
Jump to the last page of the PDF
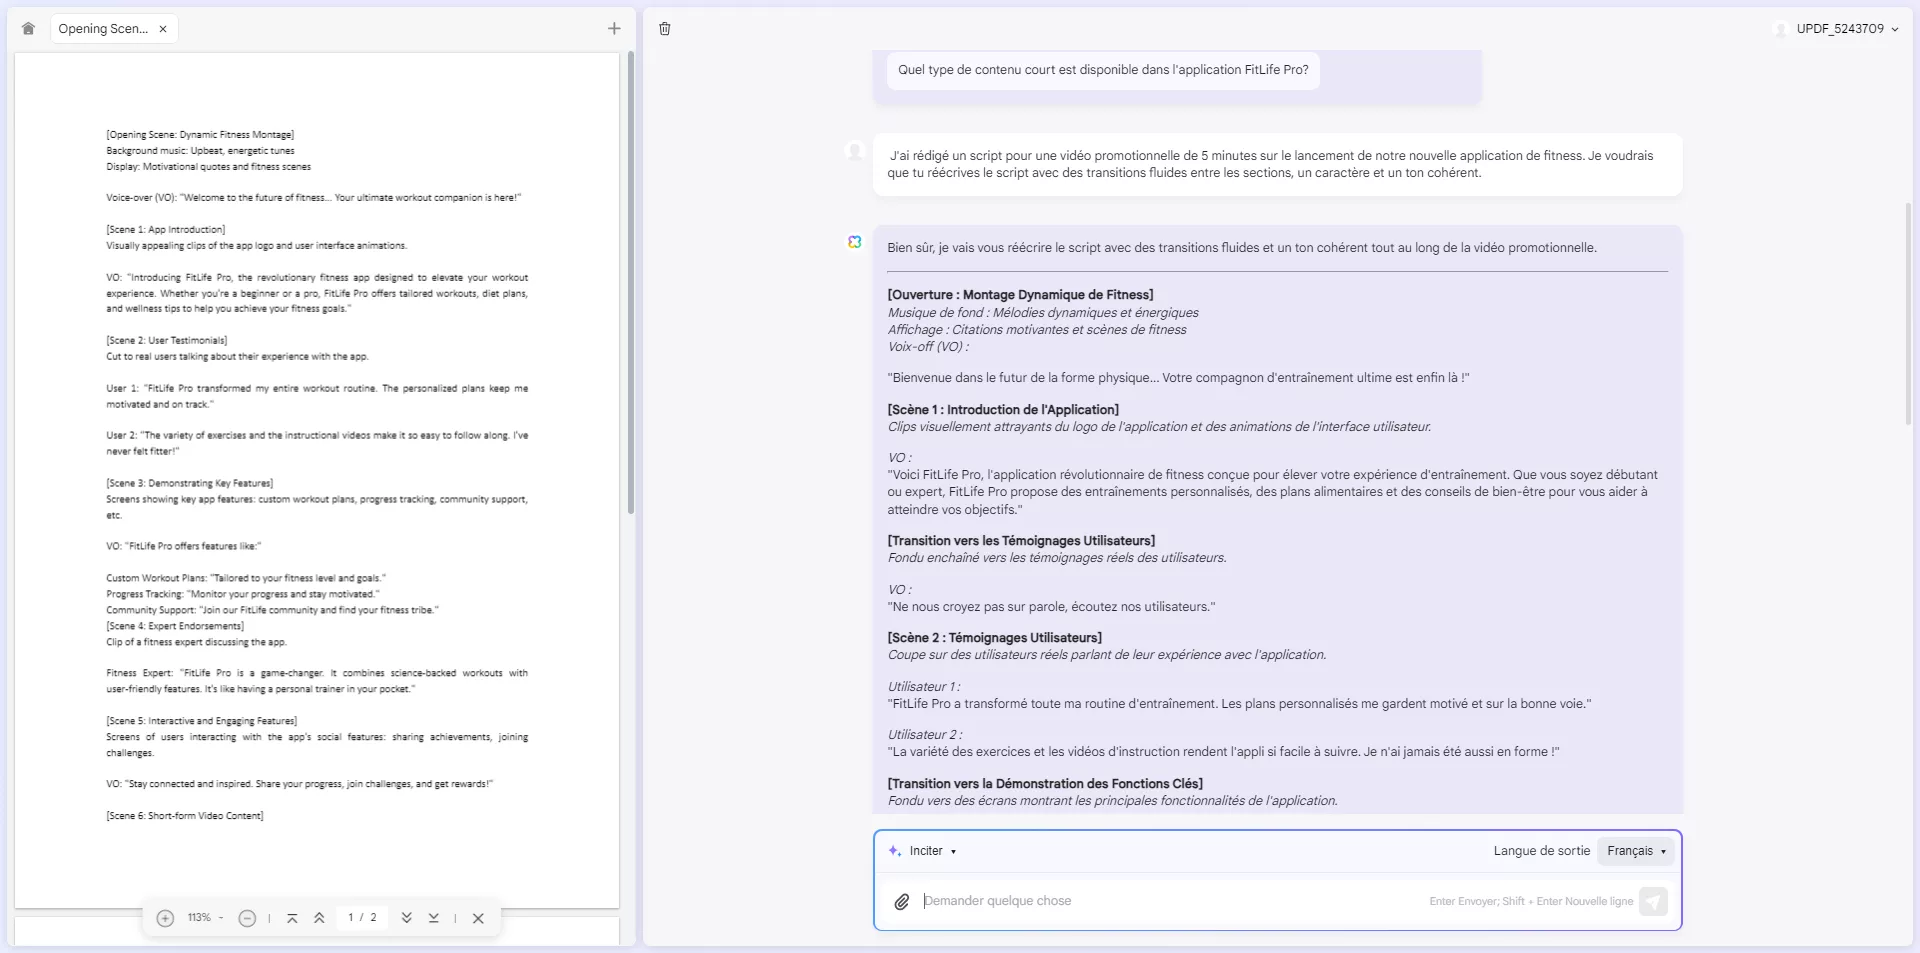(434, 918)
